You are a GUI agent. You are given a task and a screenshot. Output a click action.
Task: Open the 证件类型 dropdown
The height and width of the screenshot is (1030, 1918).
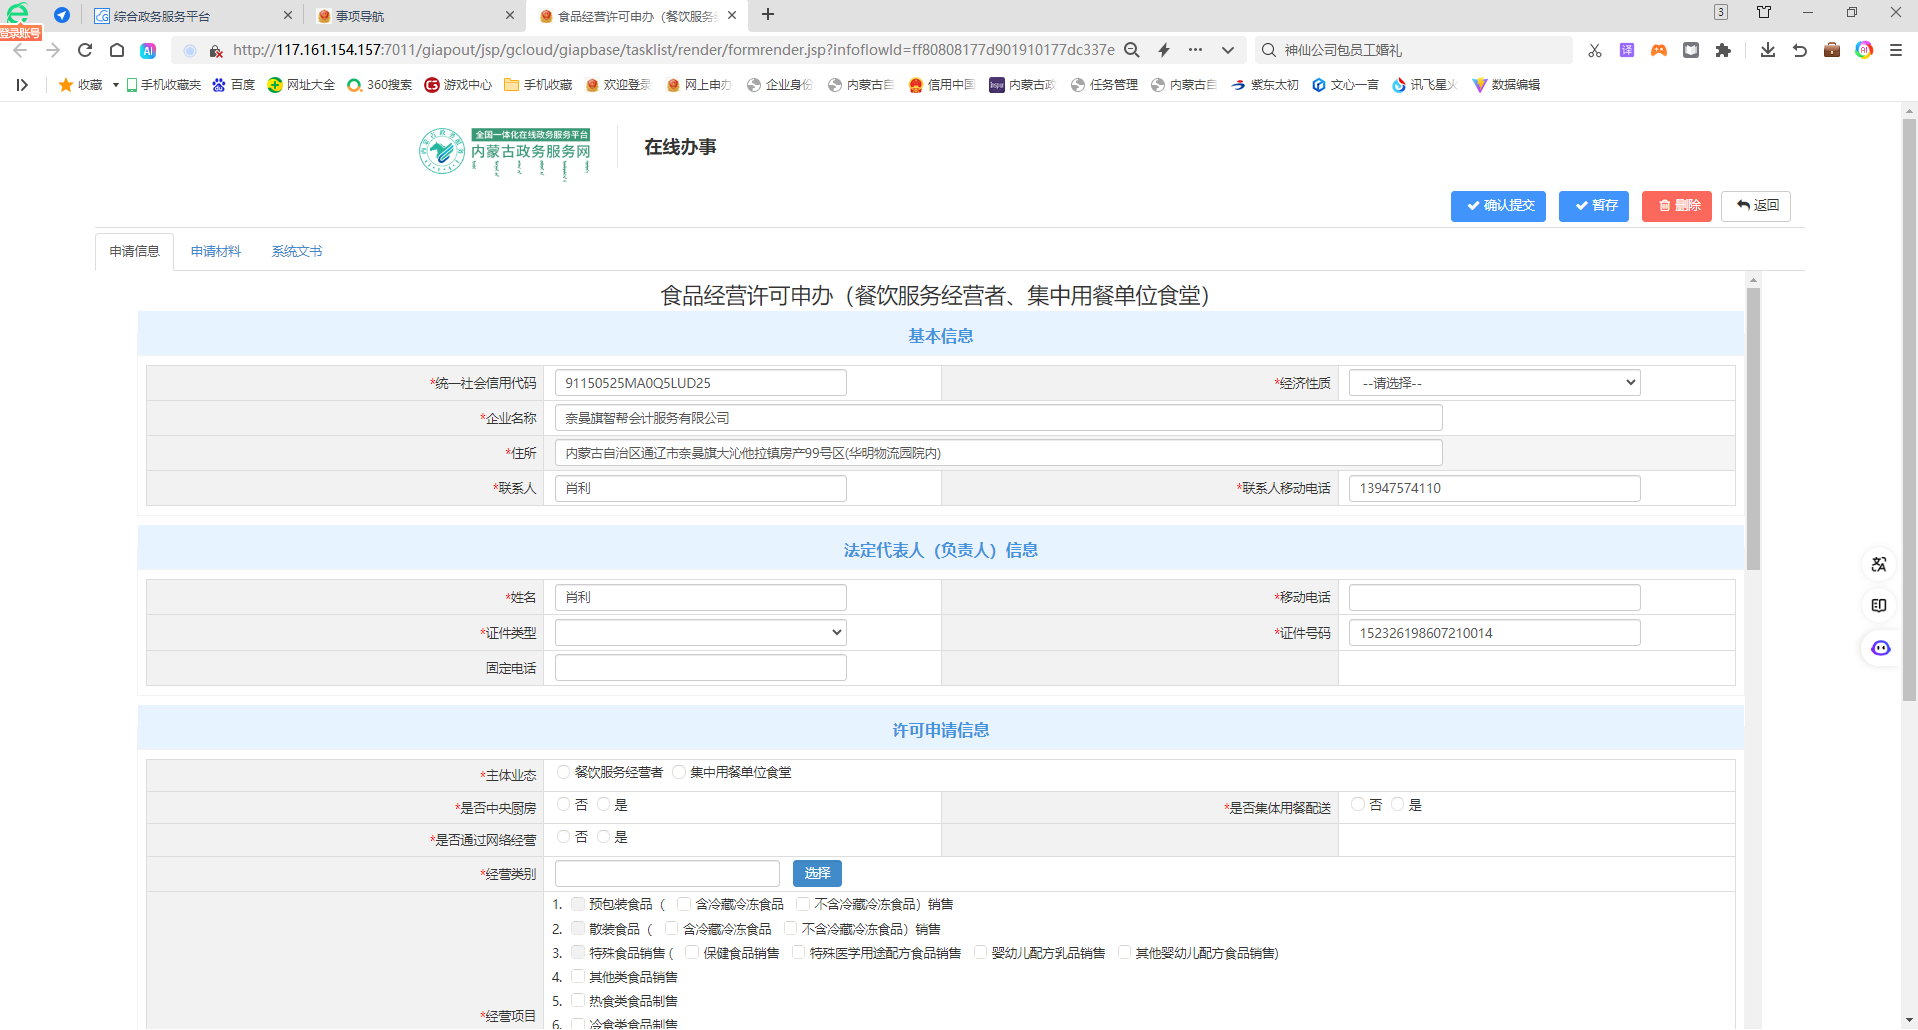pyautogui.click(x=700, y=633)
